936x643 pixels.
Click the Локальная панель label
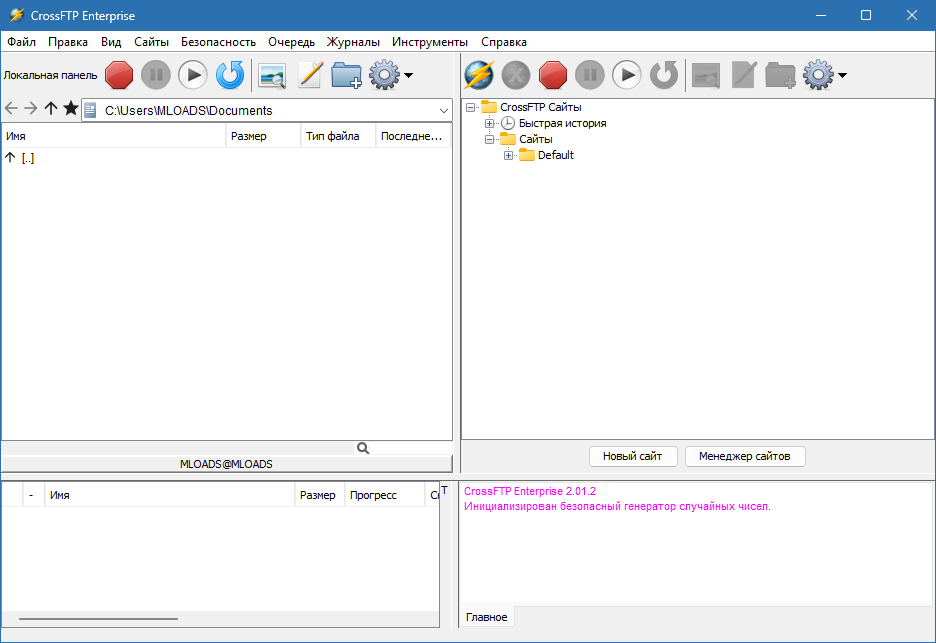click(x=50, y=75)
